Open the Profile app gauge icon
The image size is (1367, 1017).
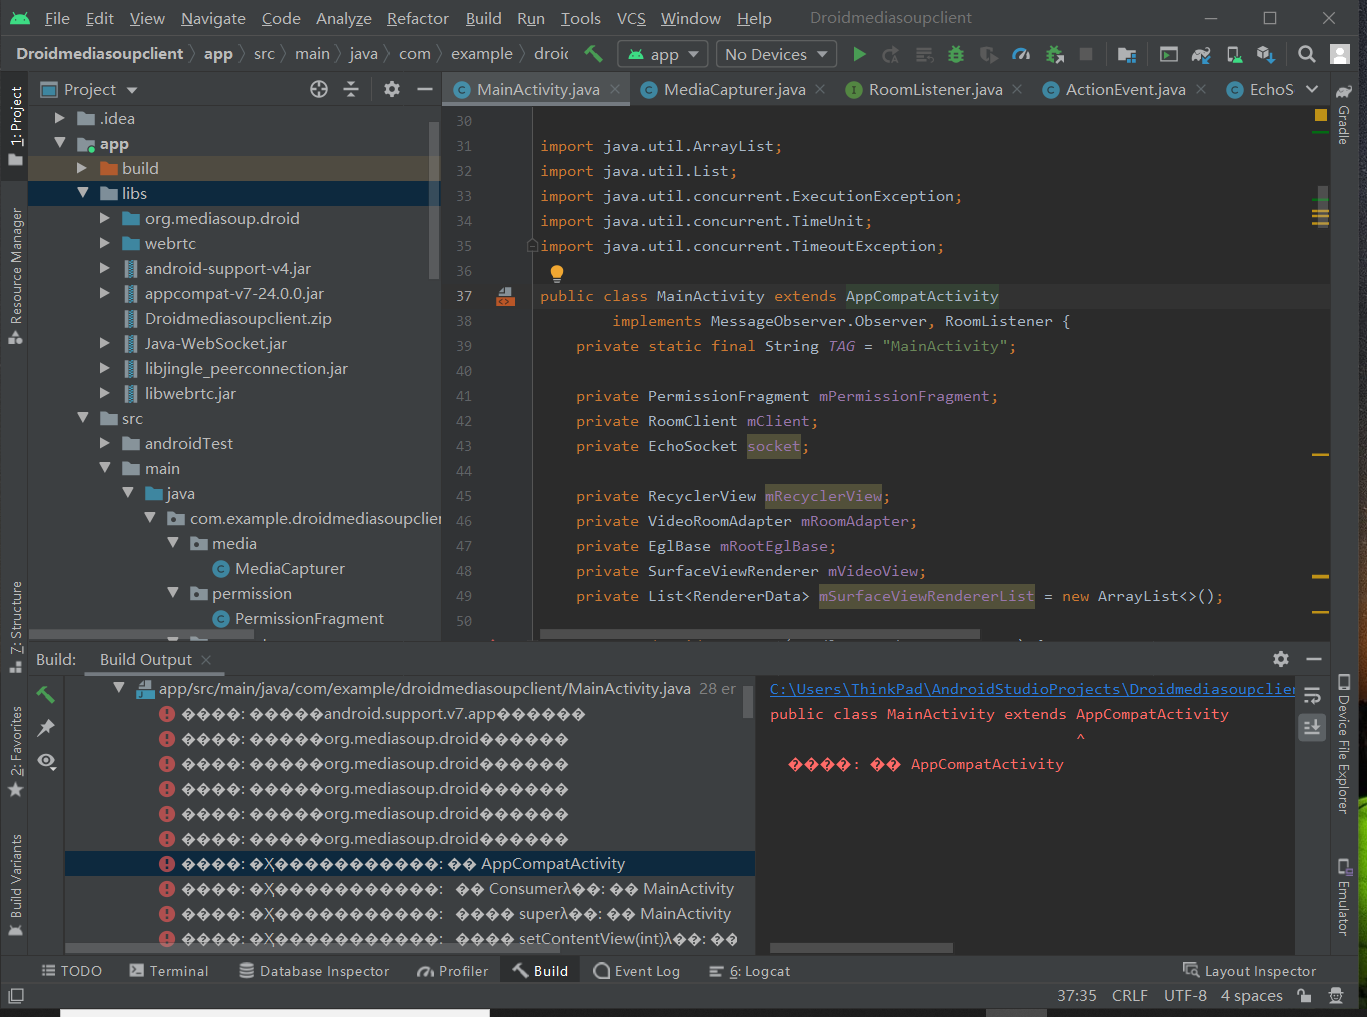1021,54
